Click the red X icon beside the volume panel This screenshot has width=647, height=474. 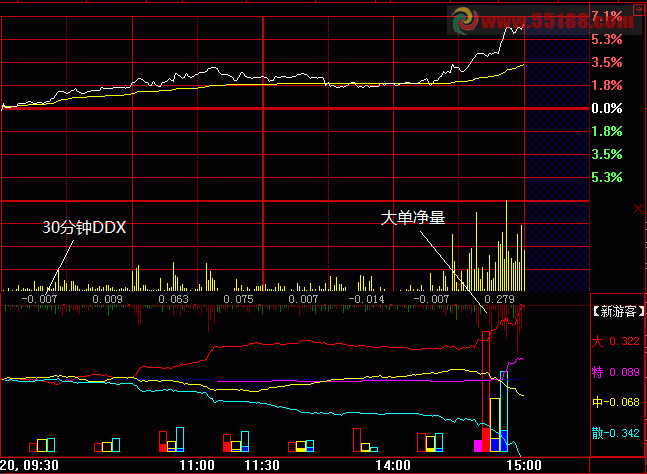click(x=638, y=209)
